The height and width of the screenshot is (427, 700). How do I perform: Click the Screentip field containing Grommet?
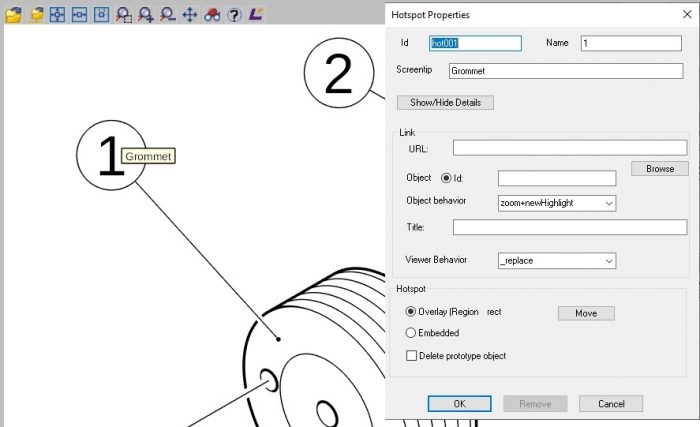564,72
